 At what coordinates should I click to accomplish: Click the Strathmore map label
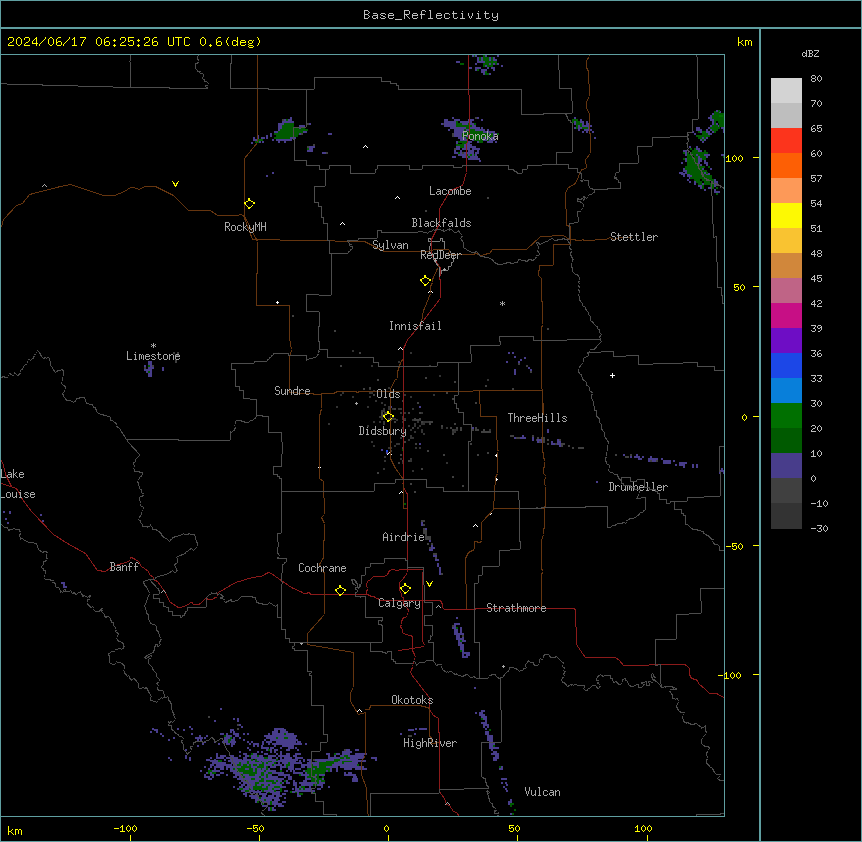point(516,608)
